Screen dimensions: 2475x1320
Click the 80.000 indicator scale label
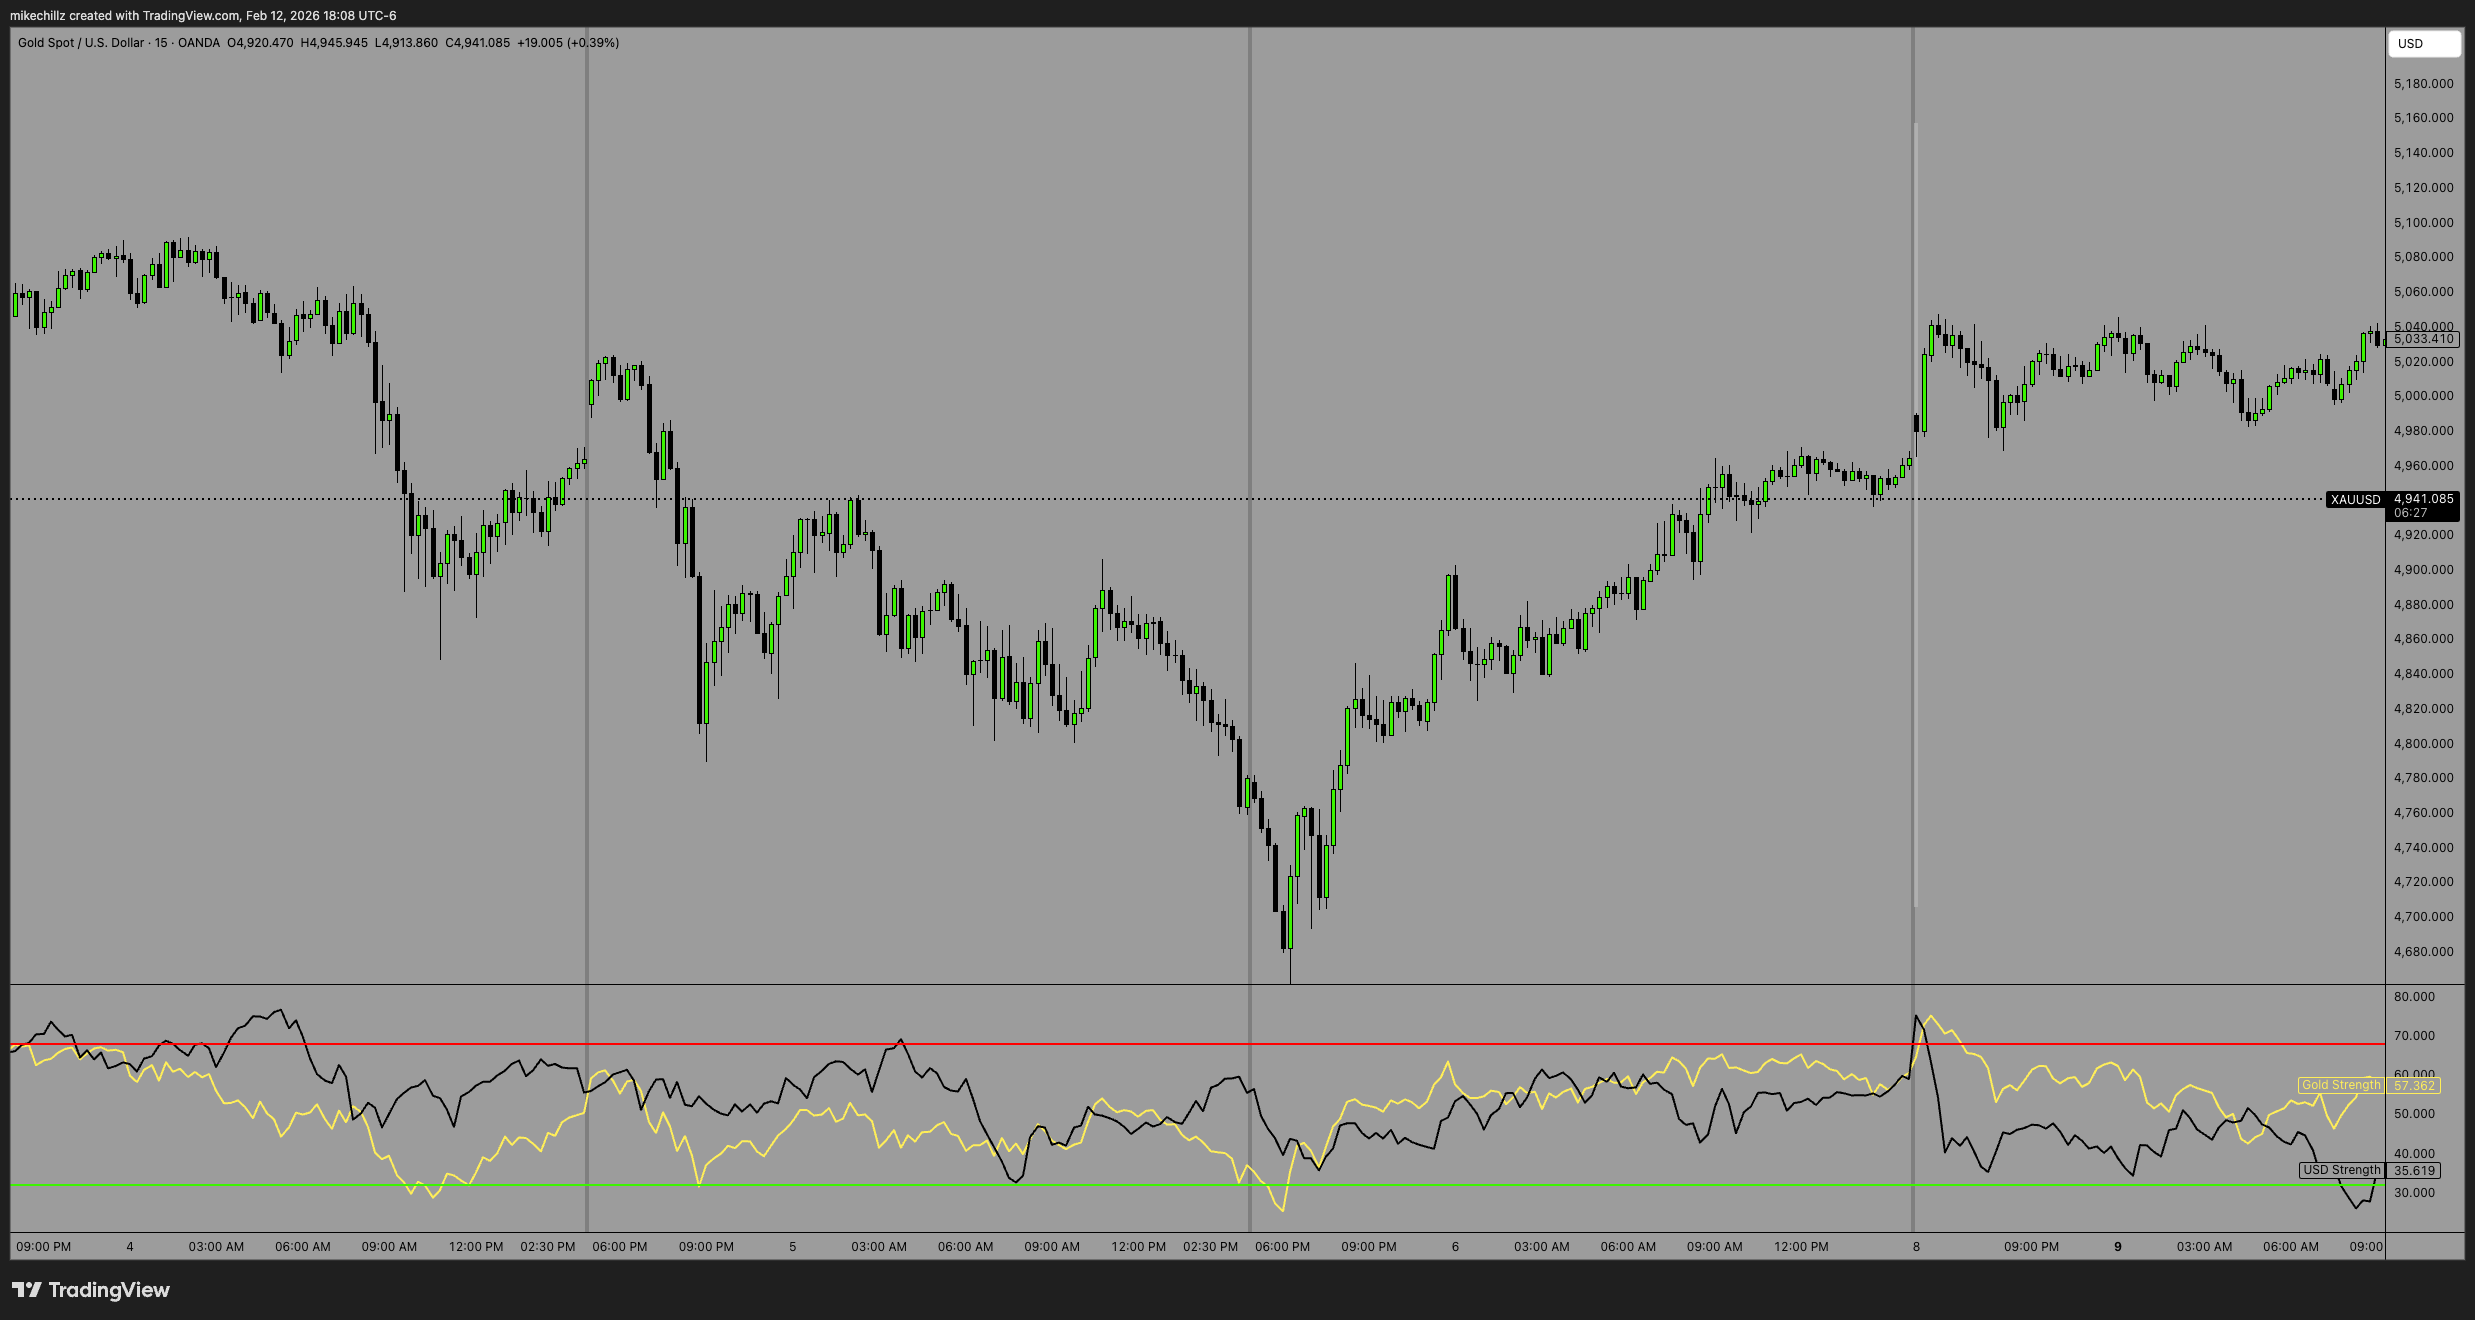pyautogui.click(x=2414, y=997)
